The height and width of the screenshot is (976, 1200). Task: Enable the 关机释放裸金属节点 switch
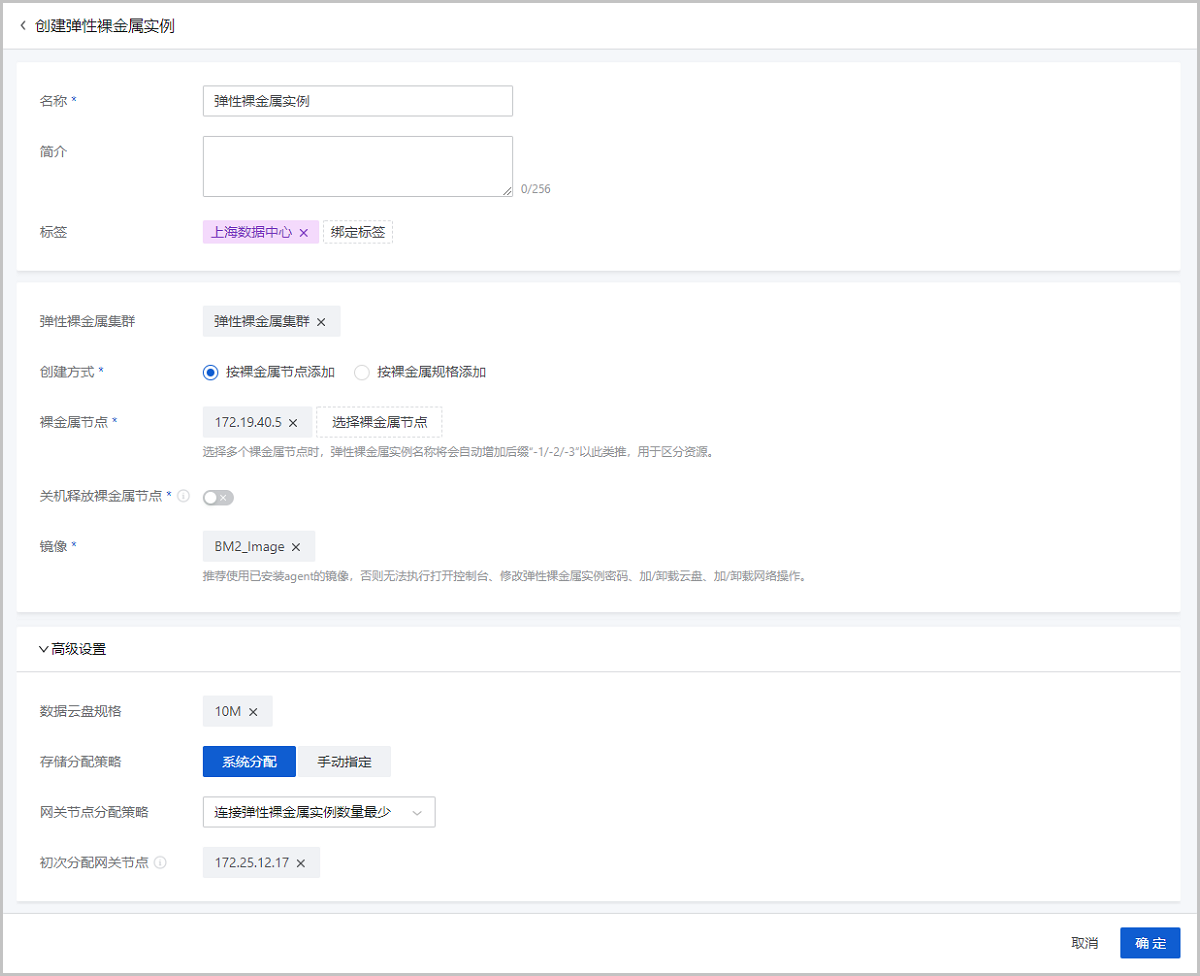pyautogui.click(x=218, y=496)
